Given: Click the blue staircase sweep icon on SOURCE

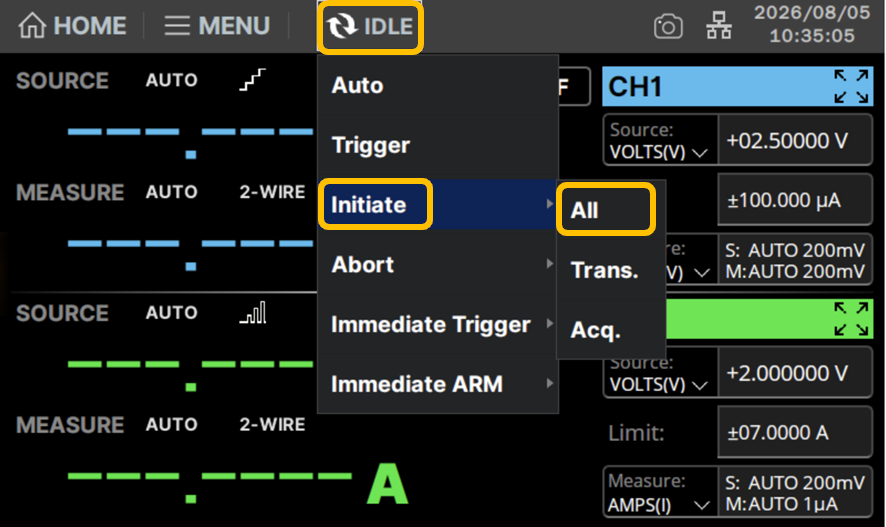Looking at the screenshot, I should [252, 80].
